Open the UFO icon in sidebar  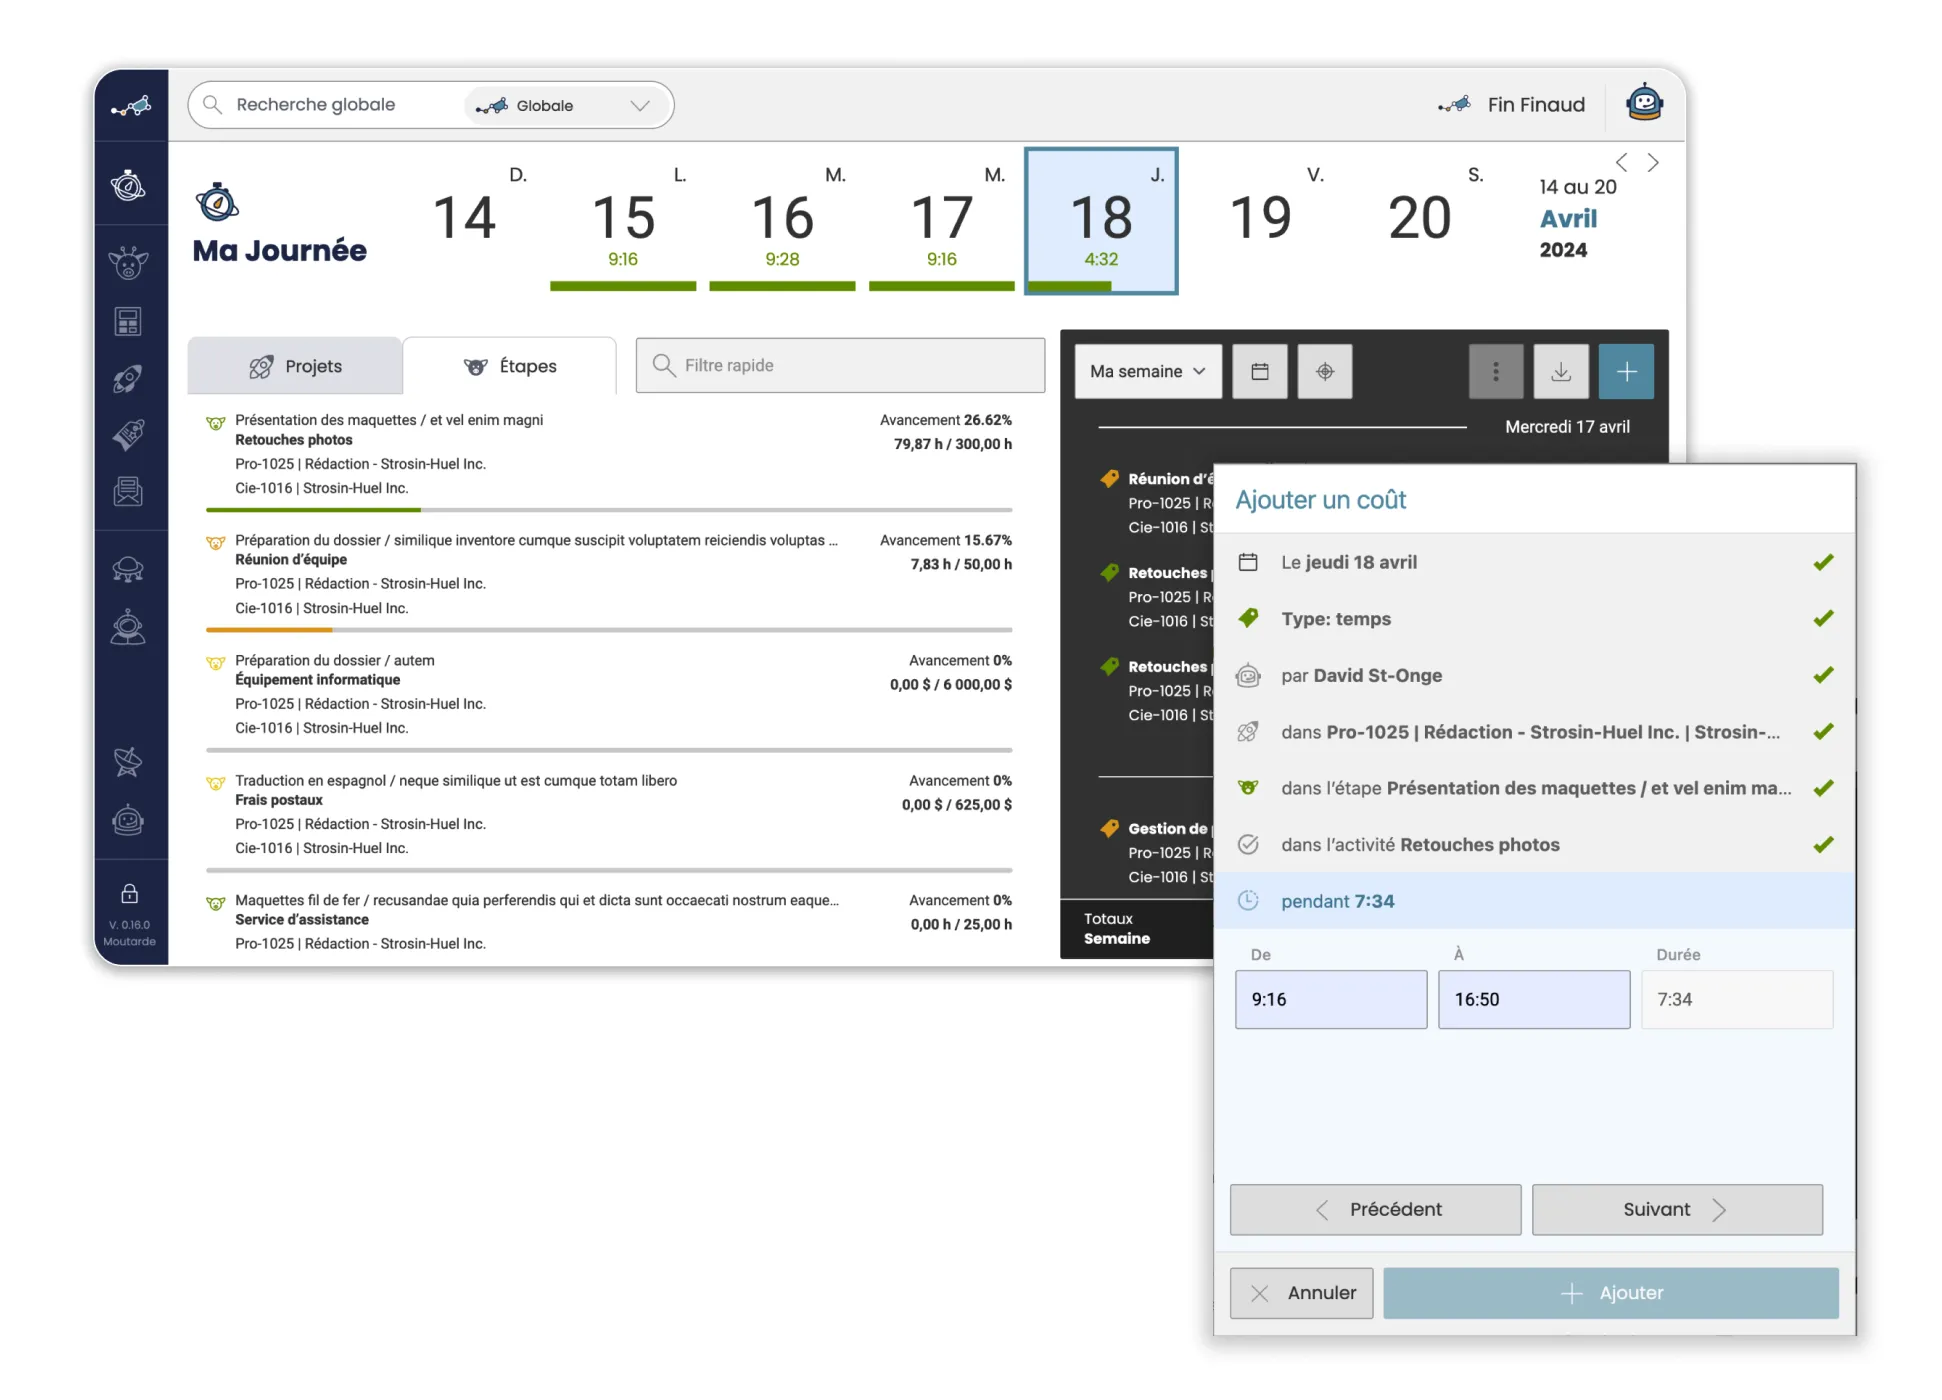(x=129, y=569)
